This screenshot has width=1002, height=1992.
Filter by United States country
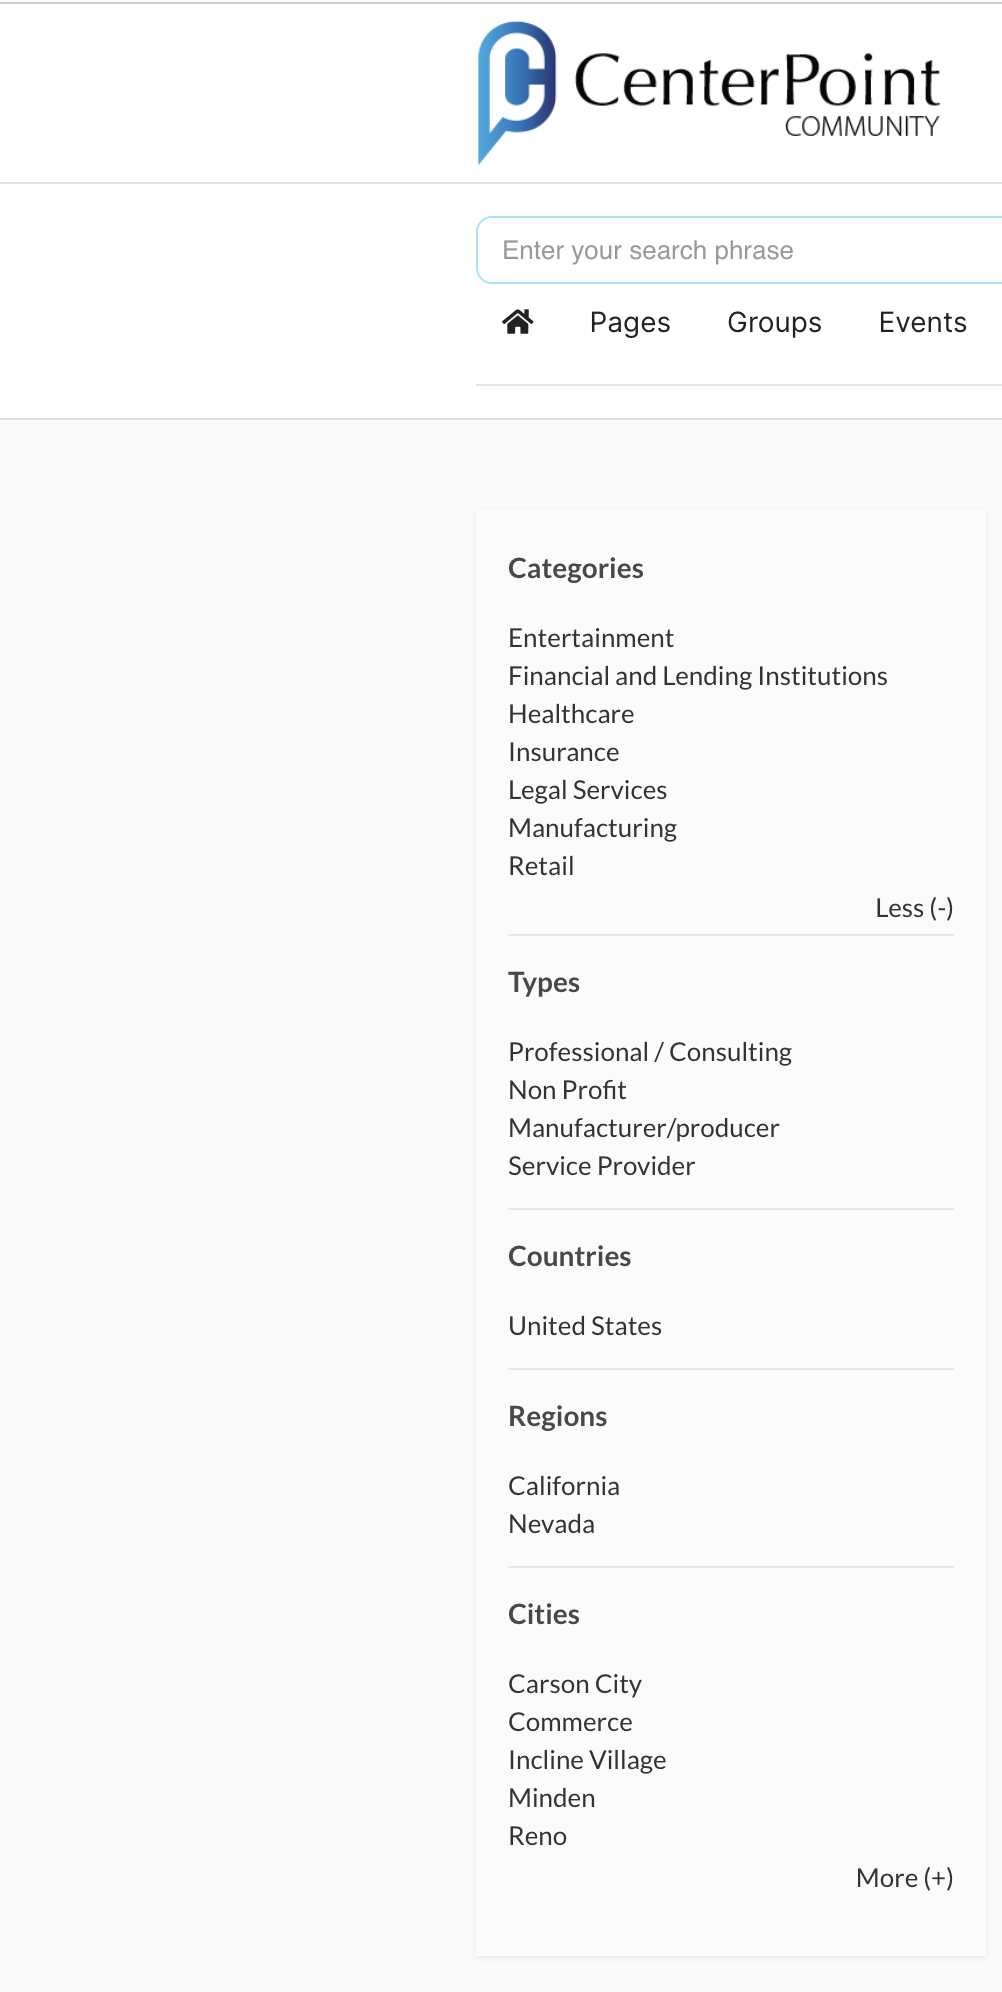(x=585, y=1326)
